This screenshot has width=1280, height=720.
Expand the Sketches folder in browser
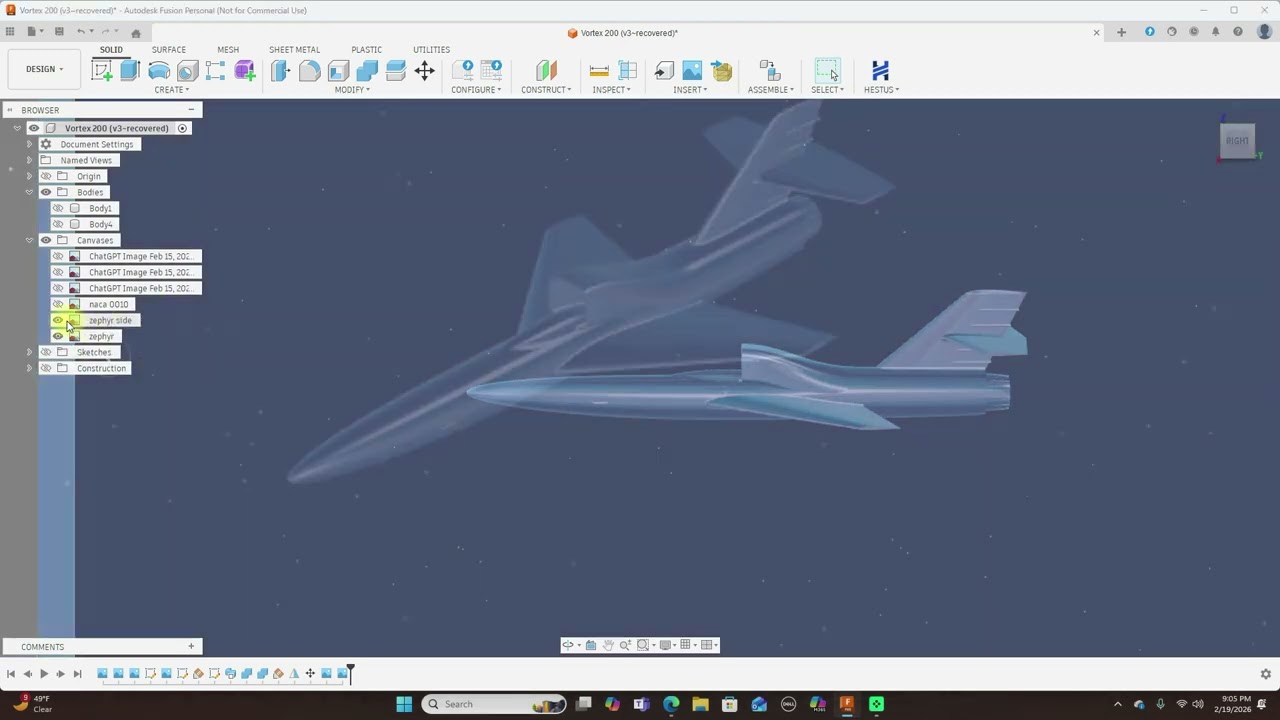click(x=29, y=352)
